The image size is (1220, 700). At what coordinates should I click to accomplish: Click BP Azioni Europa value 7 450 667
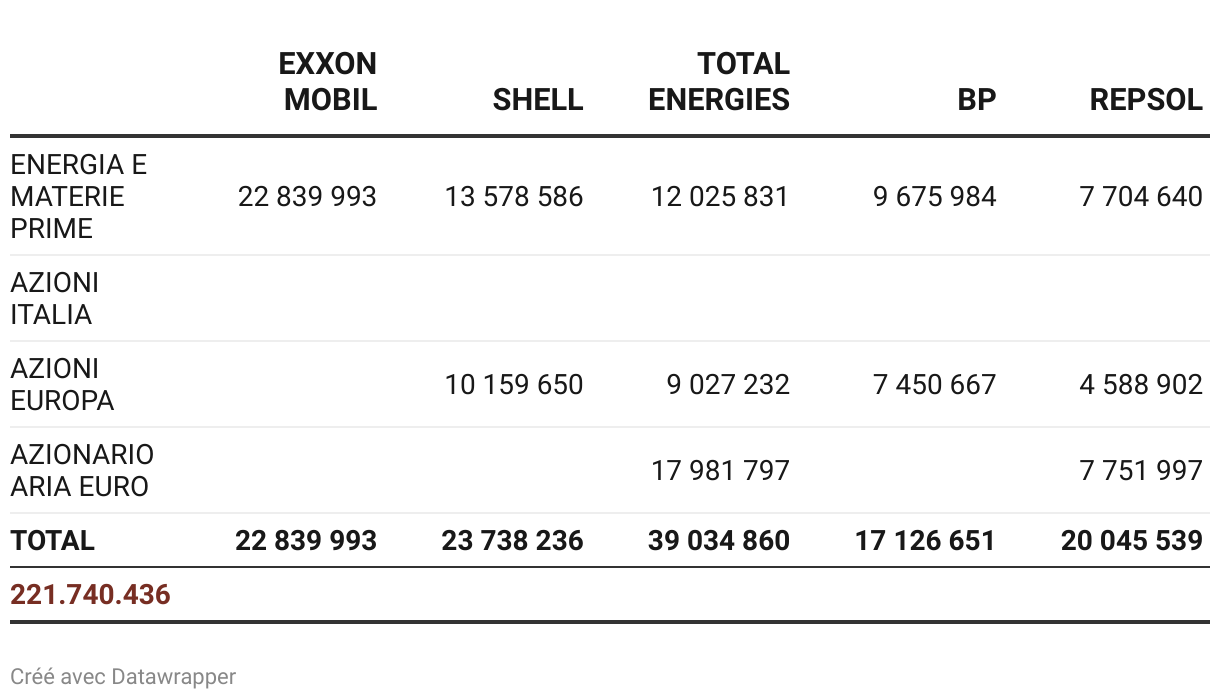(x=934, y=384)
